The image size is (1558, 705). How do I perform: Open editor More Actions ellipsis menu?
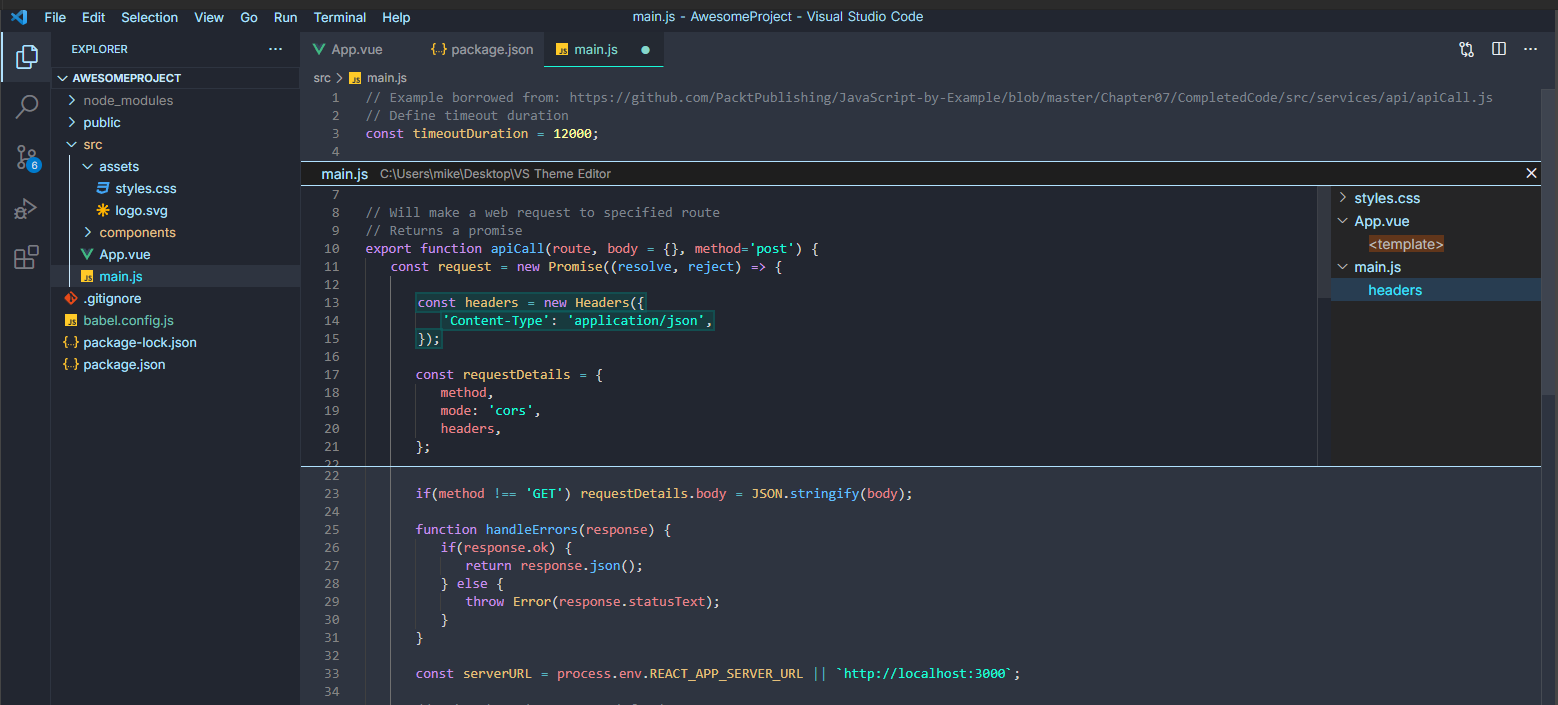click(x=1530, y=49)
